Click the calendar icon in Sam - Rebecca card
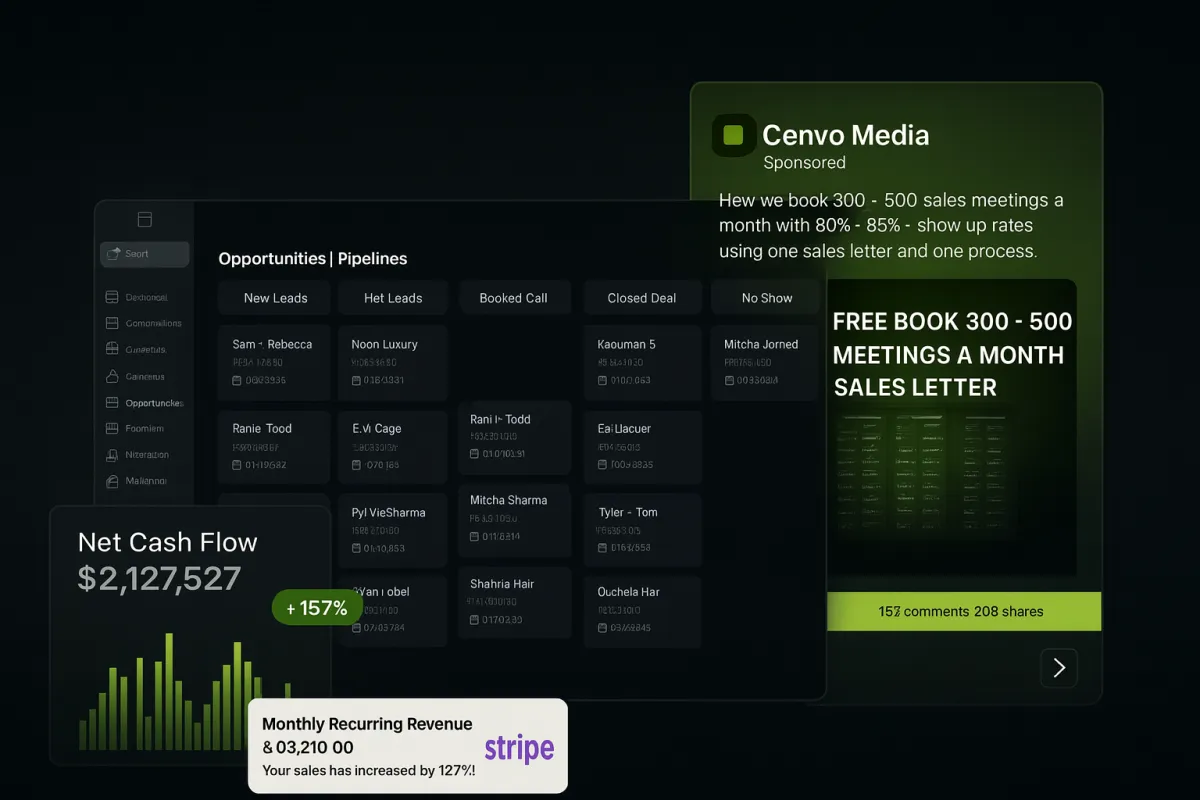Viewport: 1200px width, 800px height. (x=237, y=381)
